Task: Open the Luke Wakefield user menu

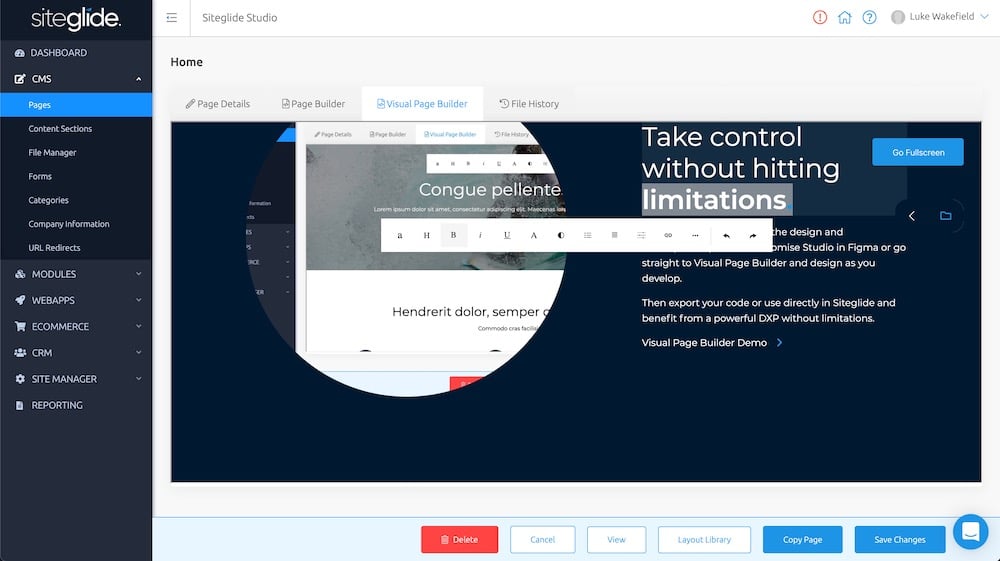Action: [x=939, y=17]
